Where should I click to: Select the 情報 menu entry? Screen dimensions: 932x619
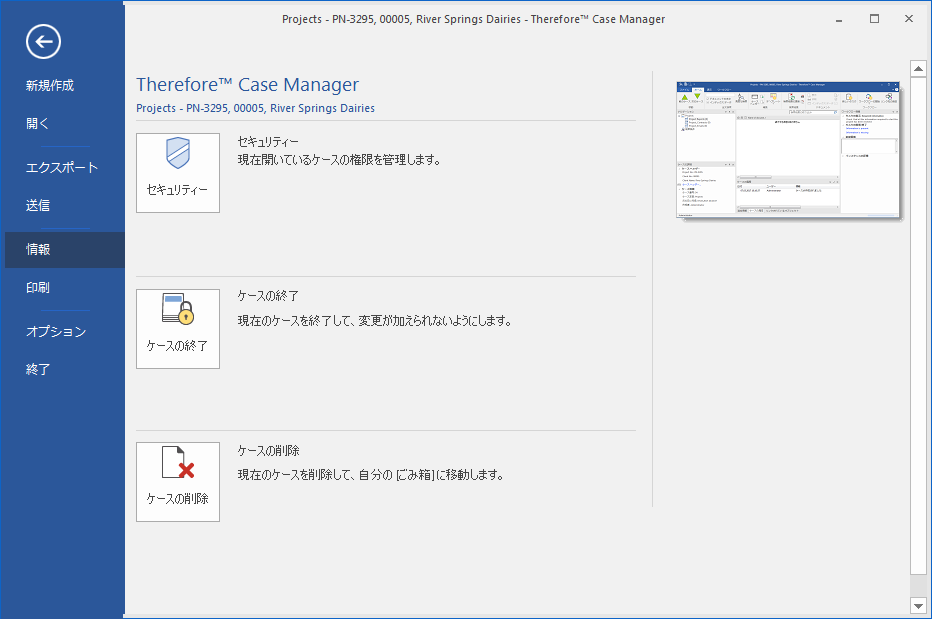(65, 250)
